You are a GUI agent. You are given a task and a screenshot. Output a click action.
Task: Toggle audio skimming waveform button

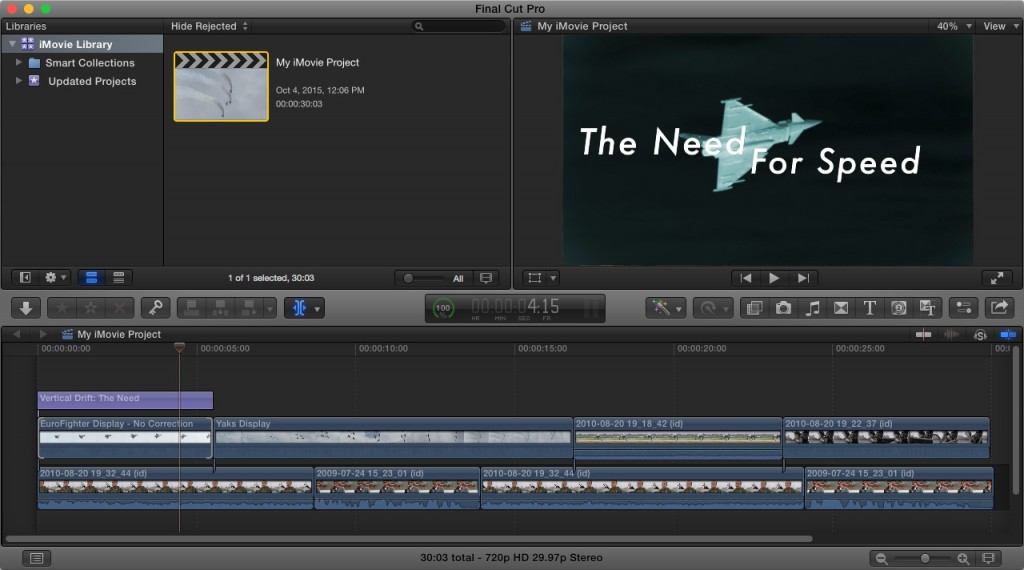tap(952, 334)
